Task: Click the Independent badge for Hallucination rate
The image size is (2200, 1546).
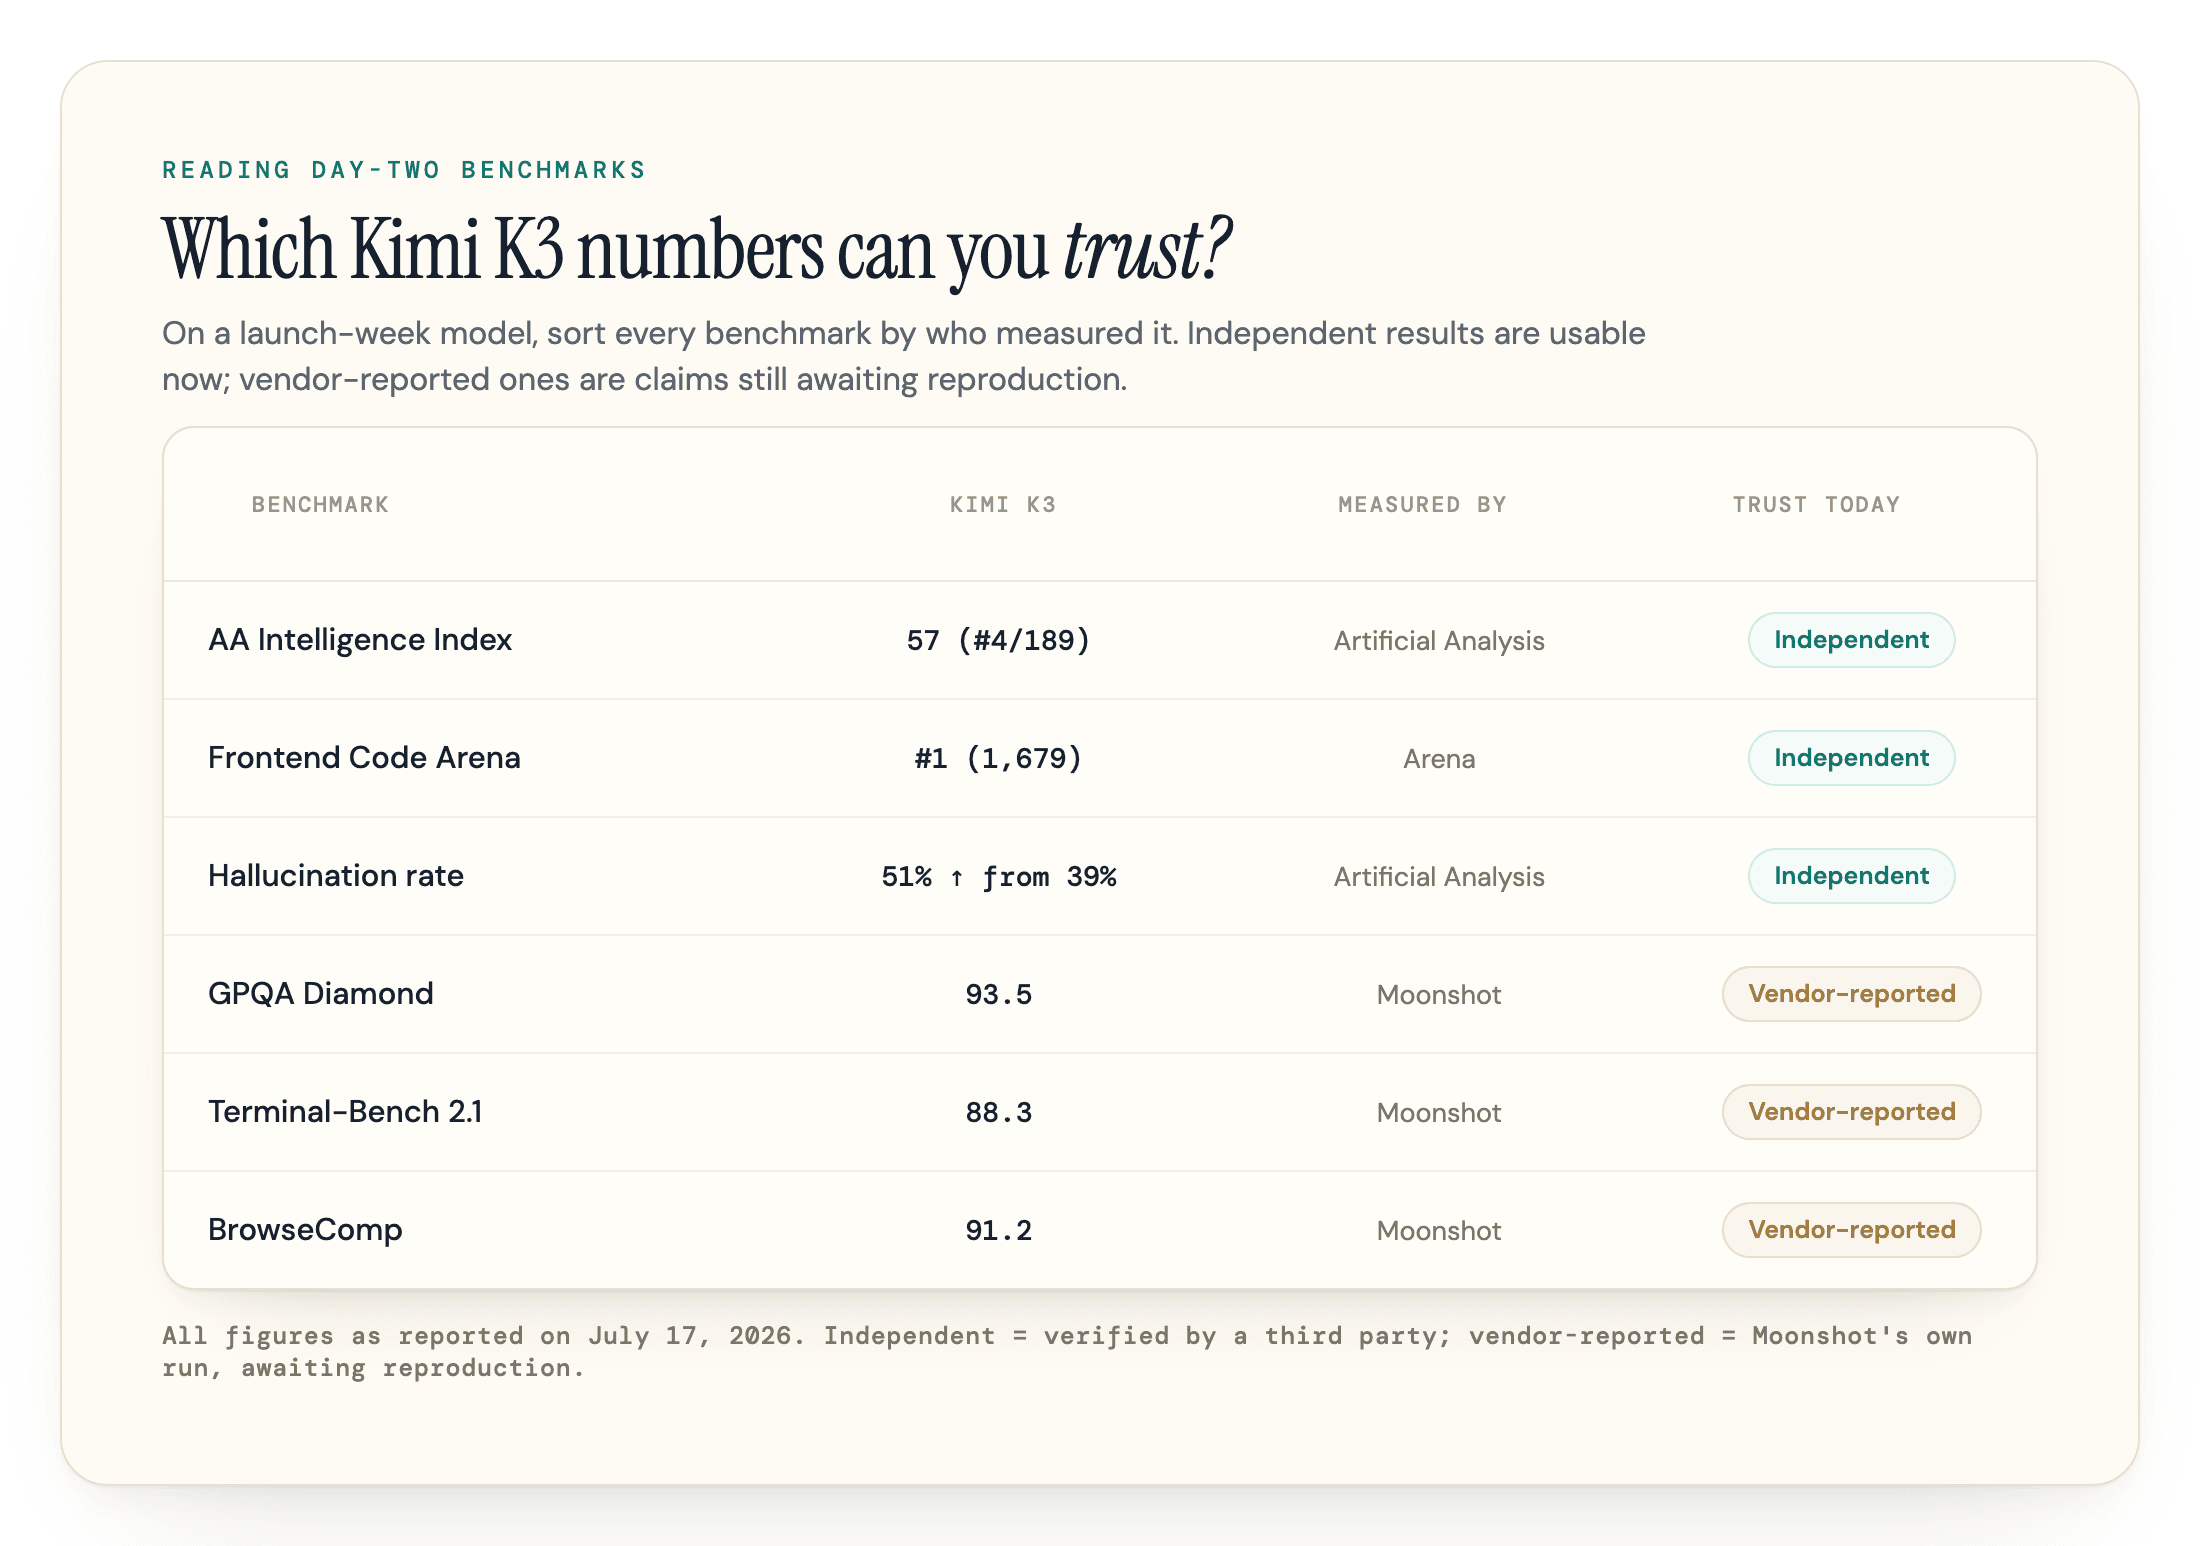Action: click(1851, 876)
